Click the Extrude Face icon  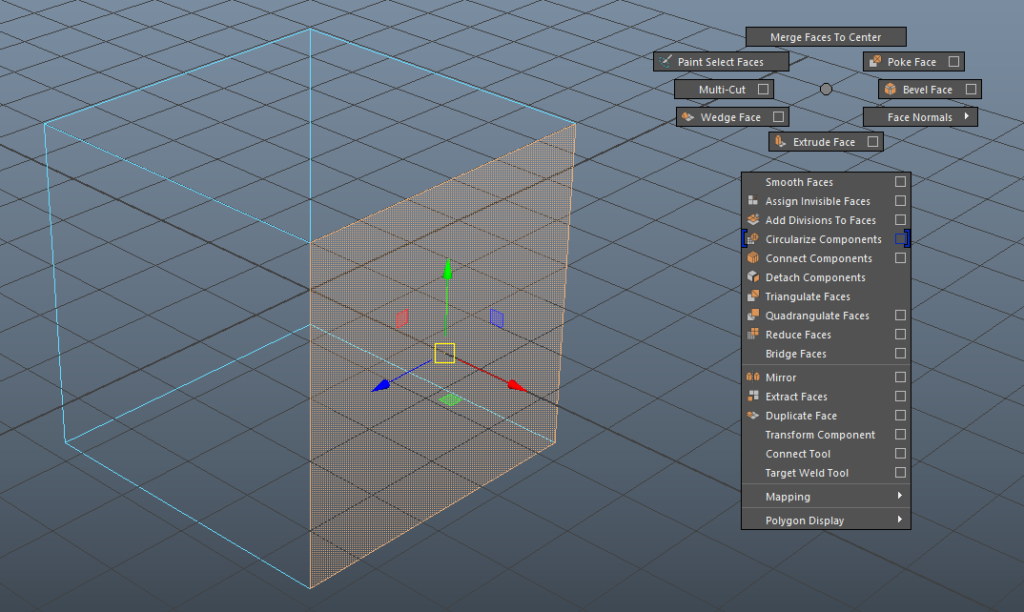780,142
